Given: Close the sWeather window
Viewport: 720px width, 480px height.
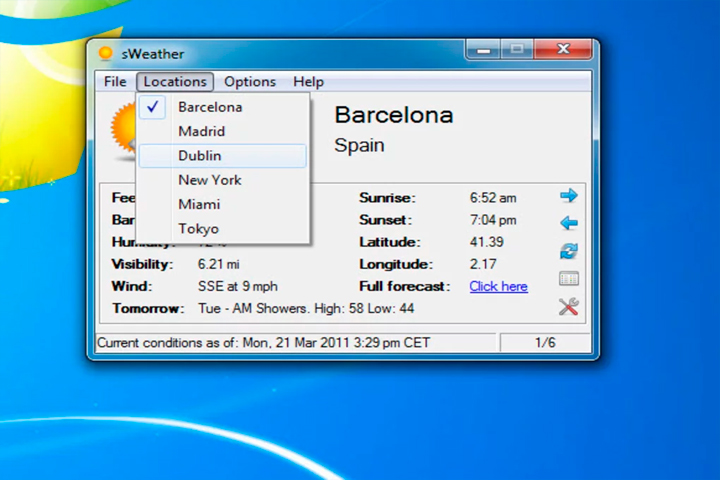Looking at the screenshot, I should pyautogui.click(x=563, y=50).
